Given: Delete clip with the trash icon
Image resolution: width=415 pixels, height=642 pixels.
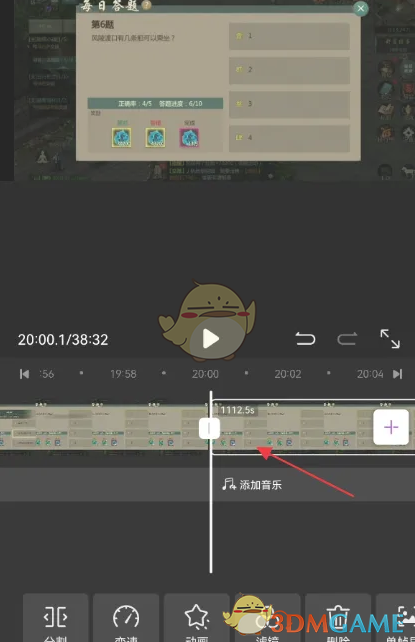Looking at the screenshot, I should click(338, 618).
